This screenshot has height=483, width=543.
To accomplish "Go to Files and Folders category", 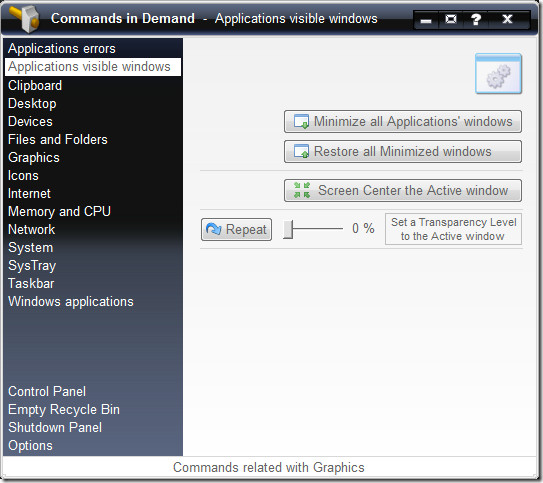I will 58,140.
